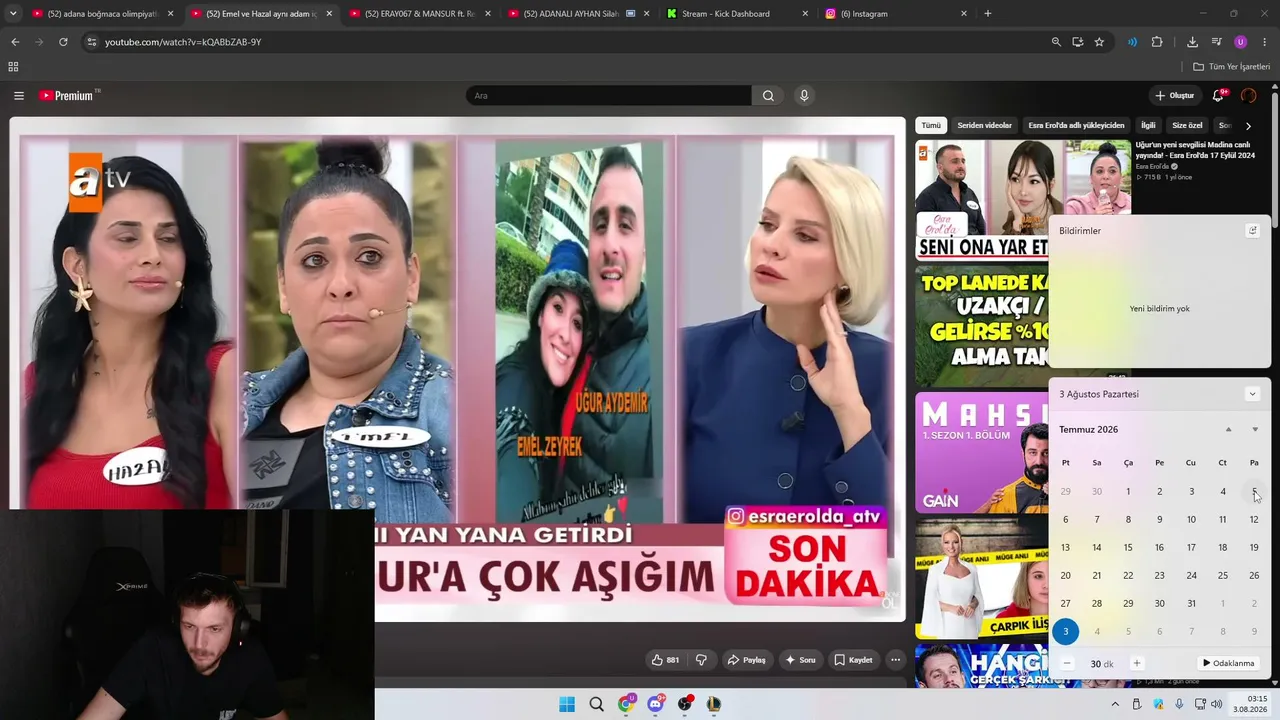This screenshot has width=1280, height=720.
Task: Open Chrome downloads
Action: point(1192,42)
